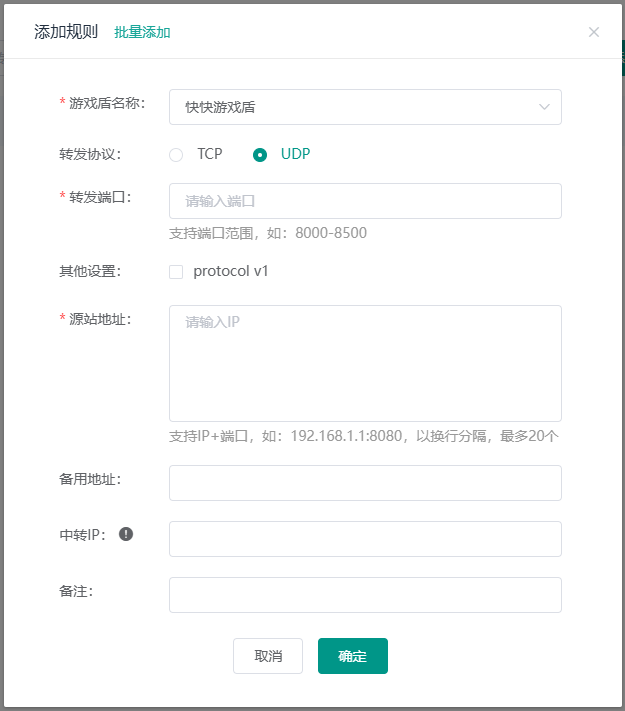Focus the 中转IP input field
The image size is (625, 711).
pyautogui.click(x=365, y=539)
